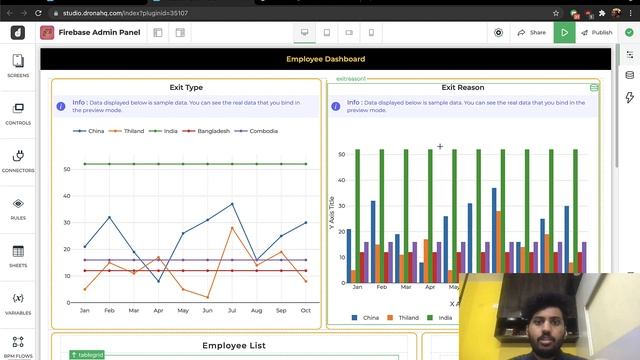Toggle India series in Exit Type legend
The width and height of the screenshot is (640, 360).
(x=163, y=131)
